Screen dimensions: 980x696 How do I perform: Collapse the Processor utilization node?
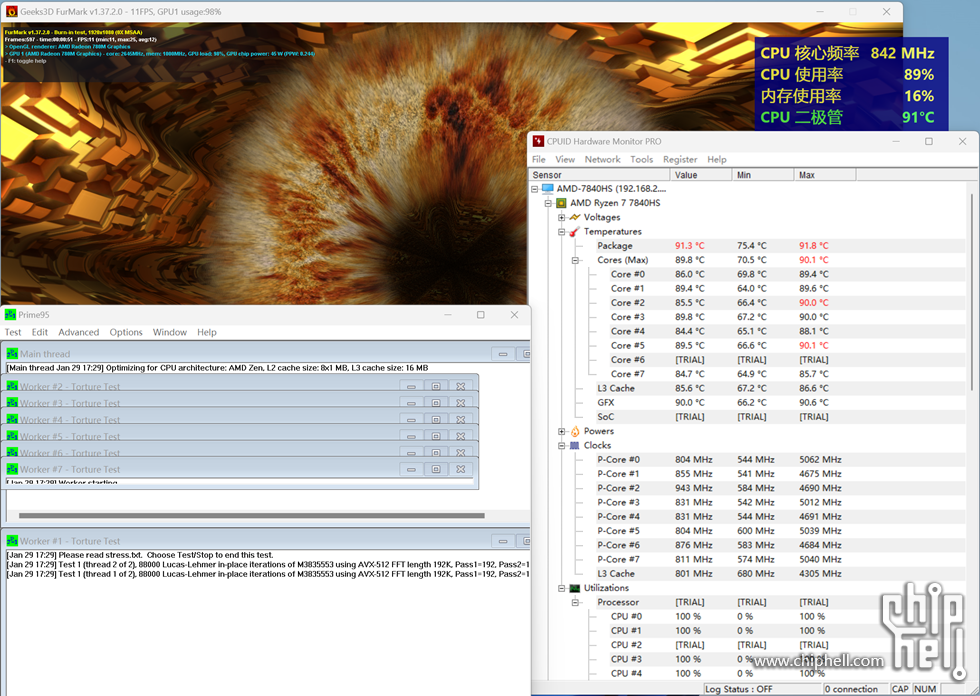pyautogui.click(x=575, y=603)
